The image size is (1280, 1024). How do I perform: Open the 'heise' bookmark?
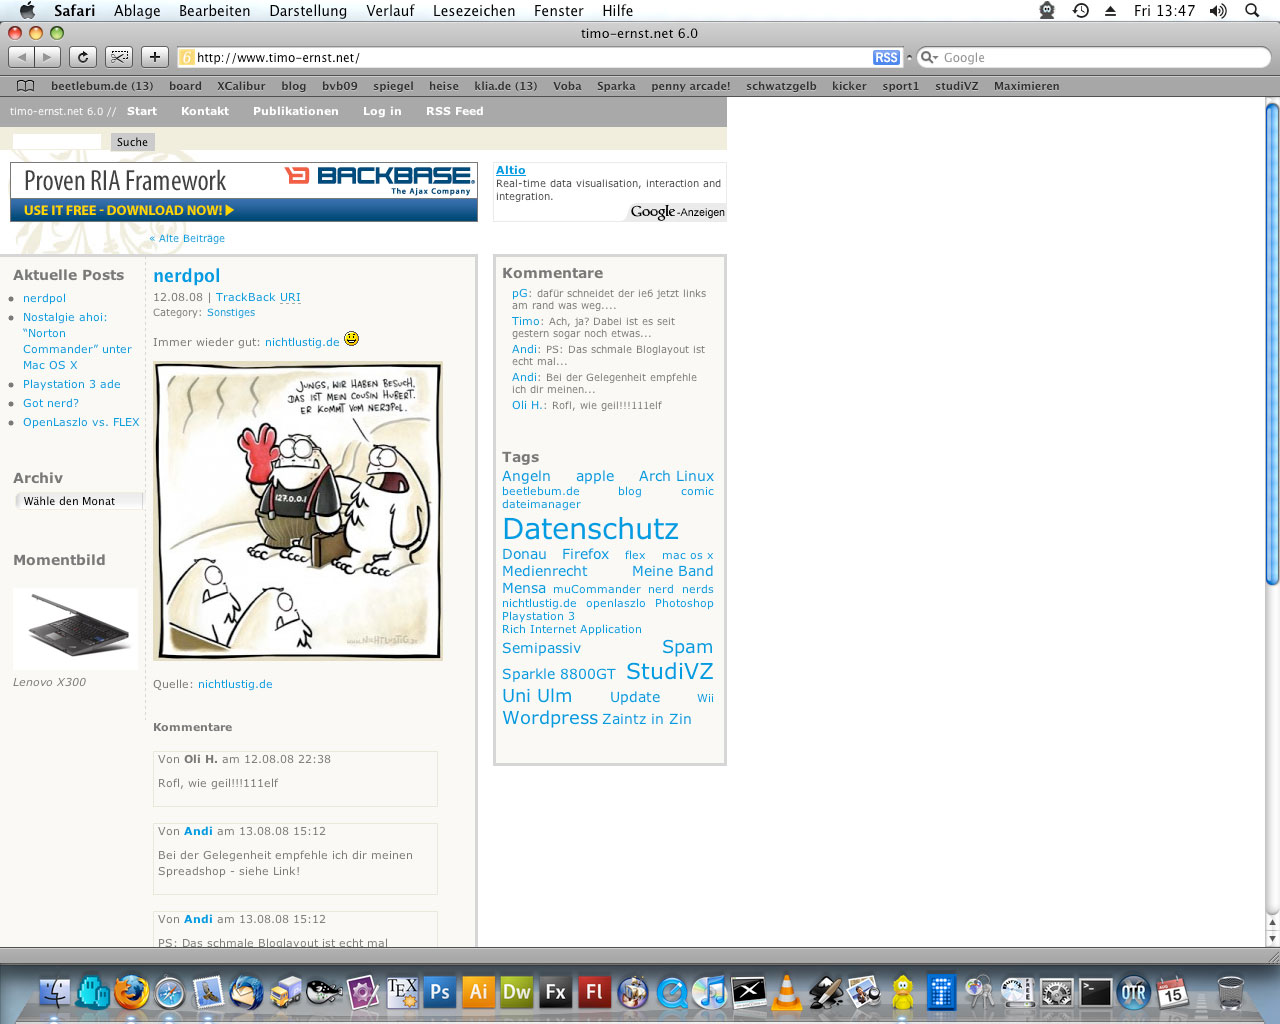pyautogui.click(x=444, y=86)
